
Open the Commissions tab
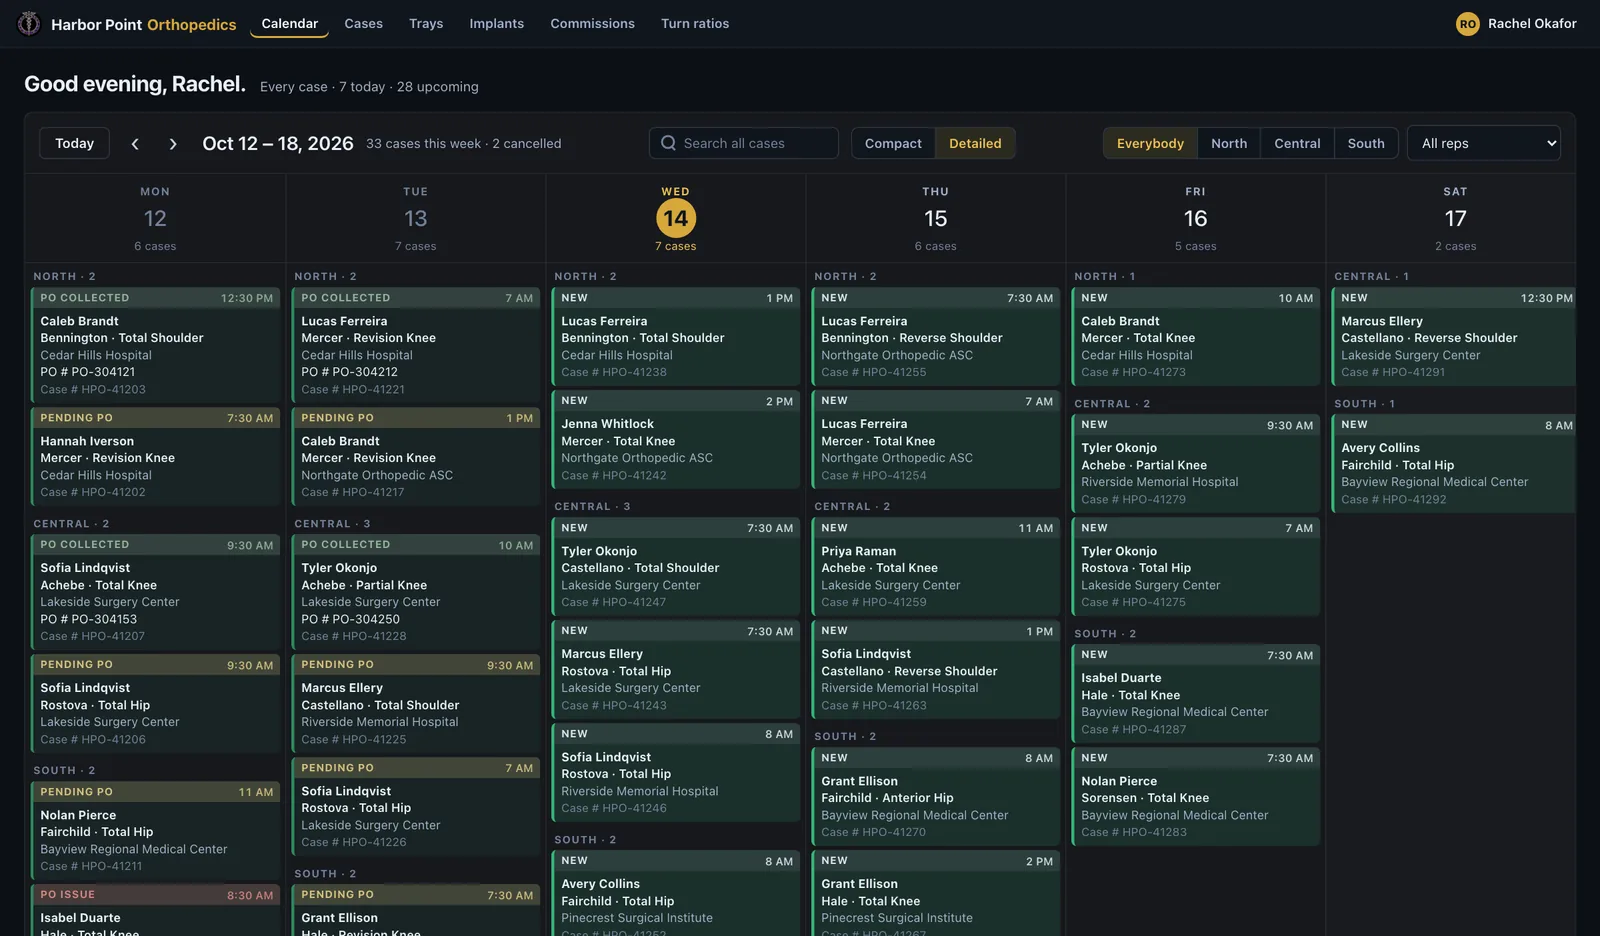[593, 23]
